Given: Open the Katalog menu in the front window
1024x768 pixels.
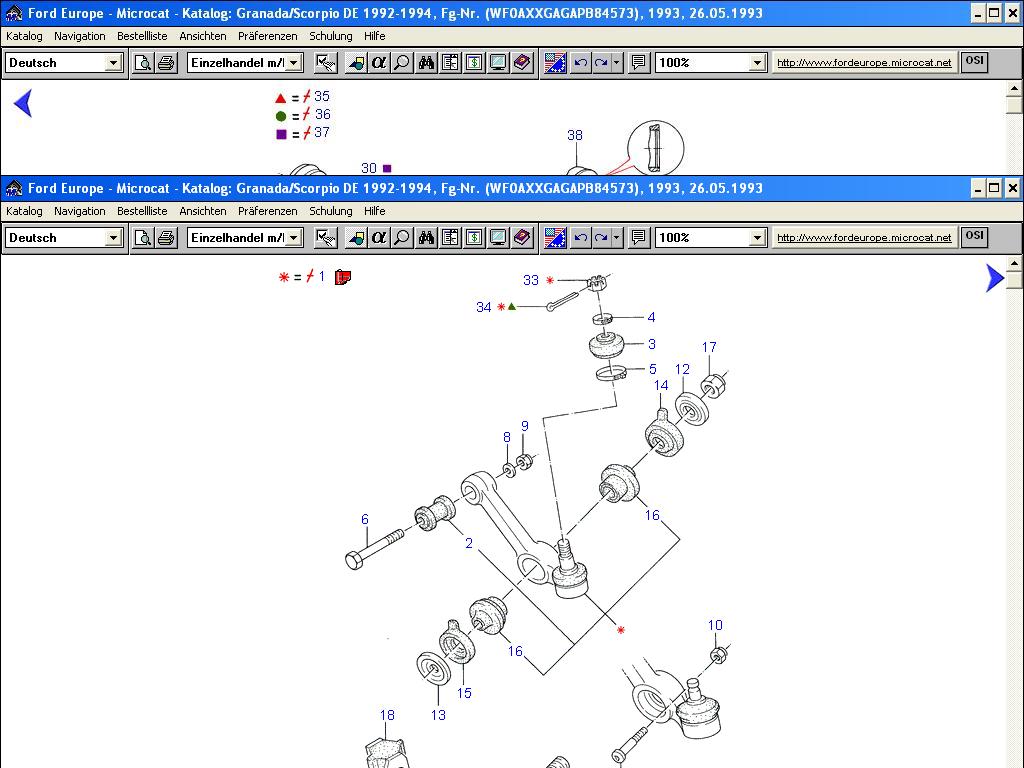Looking at the screenshot, I should click(24, 211).
